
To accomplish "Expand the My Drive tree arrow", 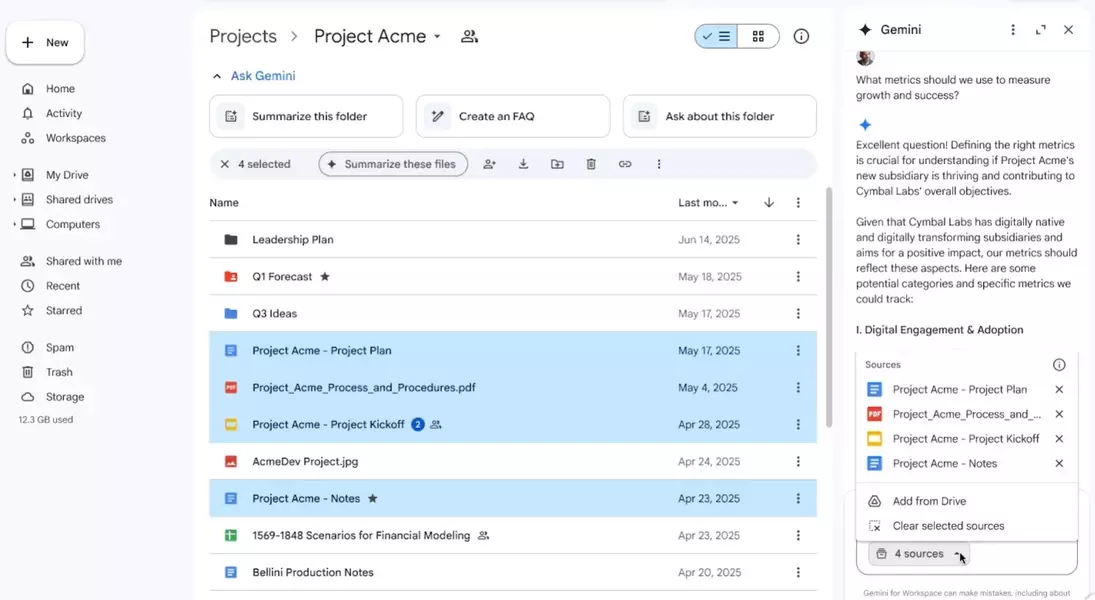I will pos(14,175).
